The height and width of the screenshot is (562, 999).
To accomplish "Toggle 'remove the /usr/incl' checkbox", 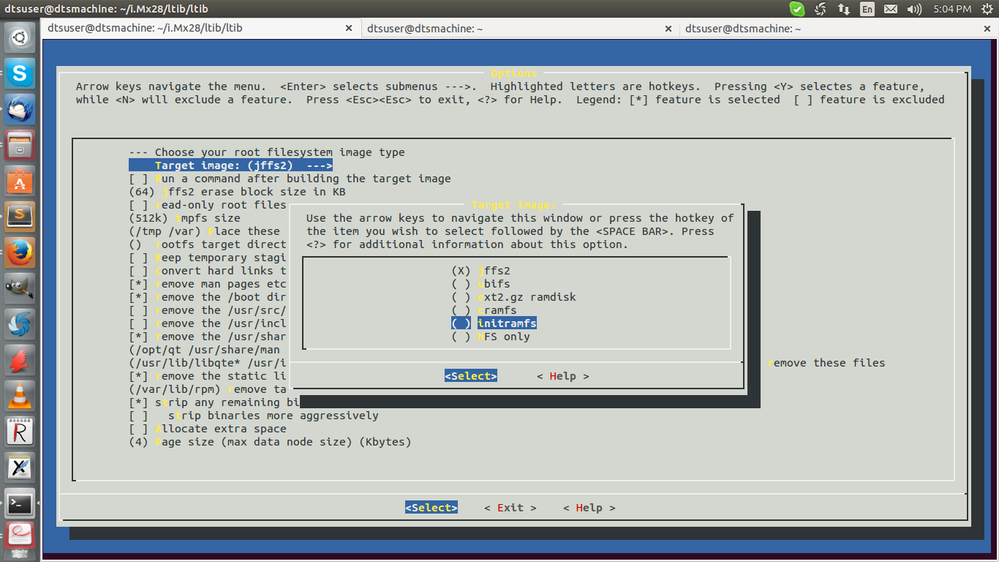I will pyautogui.click(x=138, y=324).
